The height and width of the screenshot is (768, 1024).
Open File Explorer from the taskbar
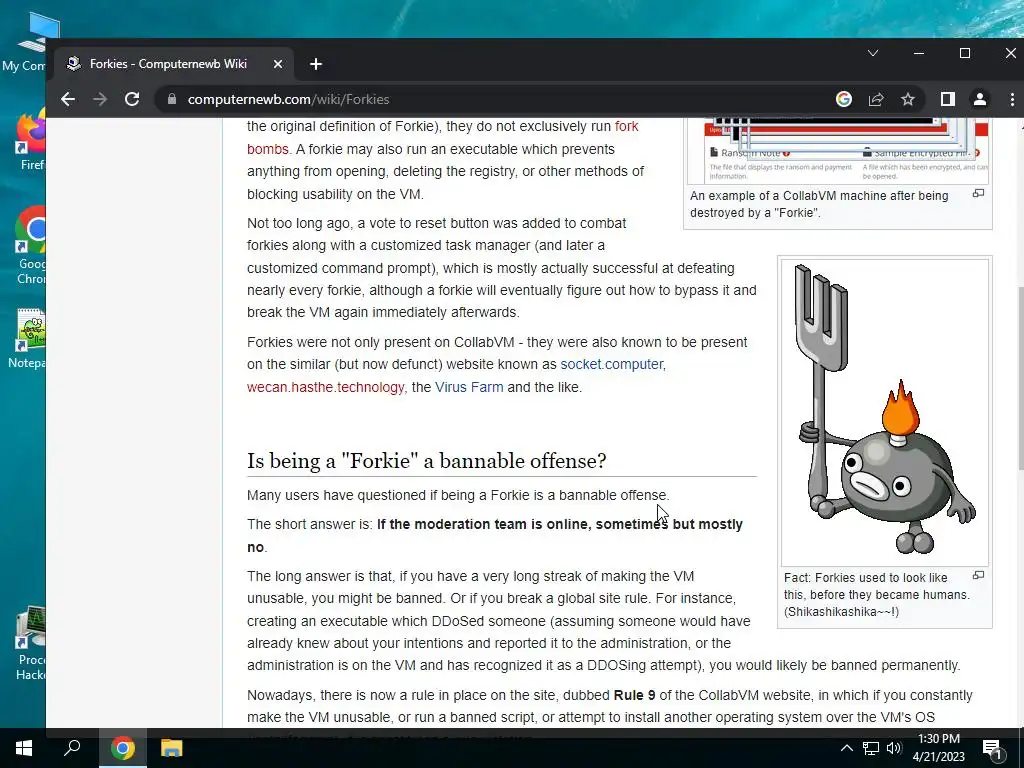click(172, 748)
